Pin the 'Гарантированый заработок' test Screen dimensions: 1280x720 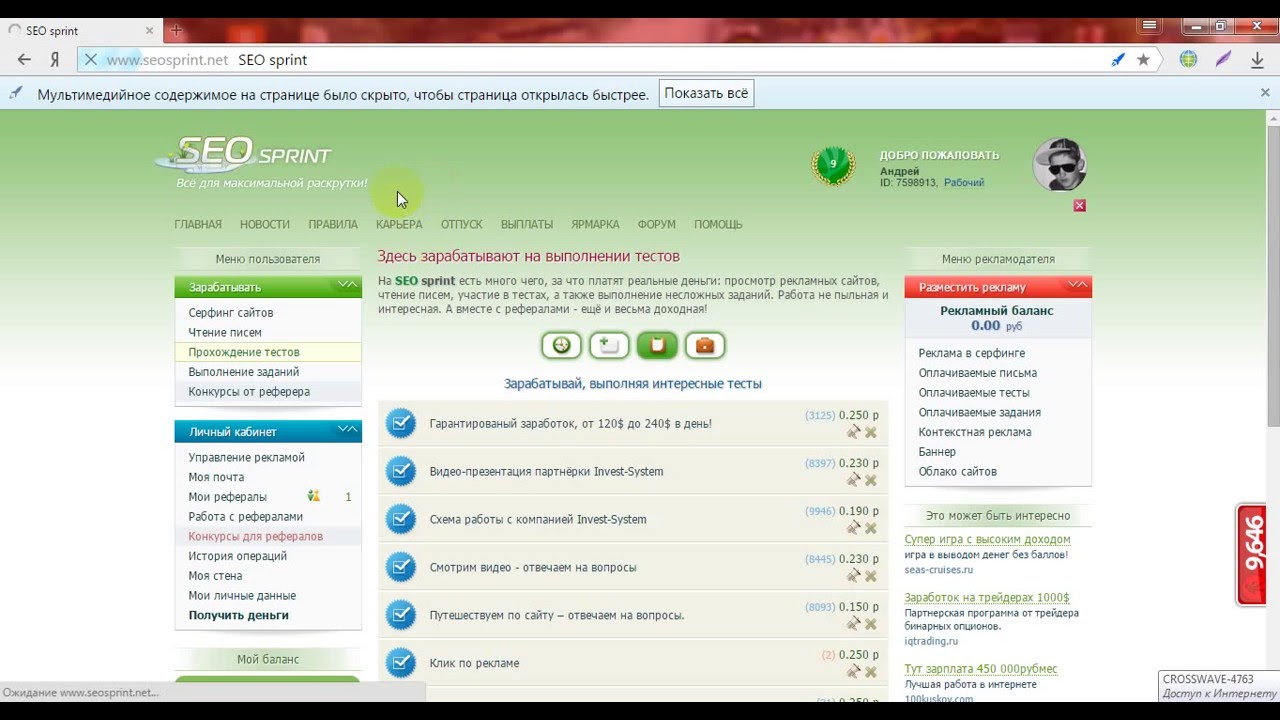tap(853, 432)
